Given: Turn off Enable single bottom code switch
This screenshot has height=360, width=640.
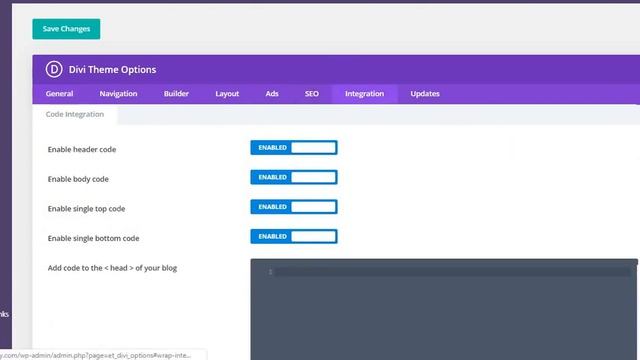Looking at the screenshot, I should pos(294,236).
